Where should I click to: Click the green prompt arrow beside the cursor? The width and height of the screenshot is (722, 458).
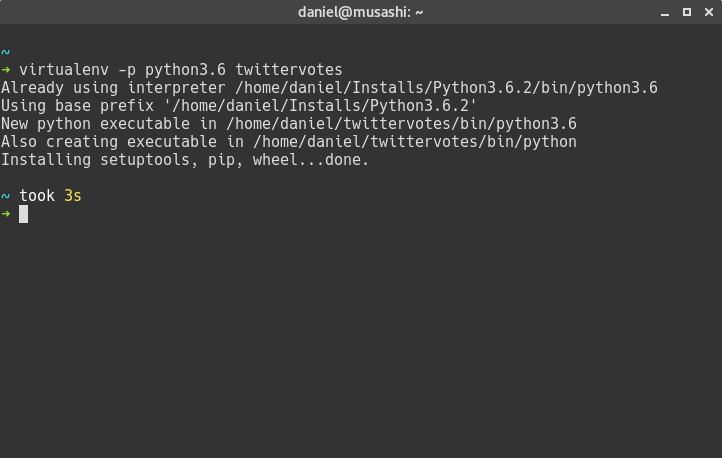pyautogui.click(x=6, y=214)
